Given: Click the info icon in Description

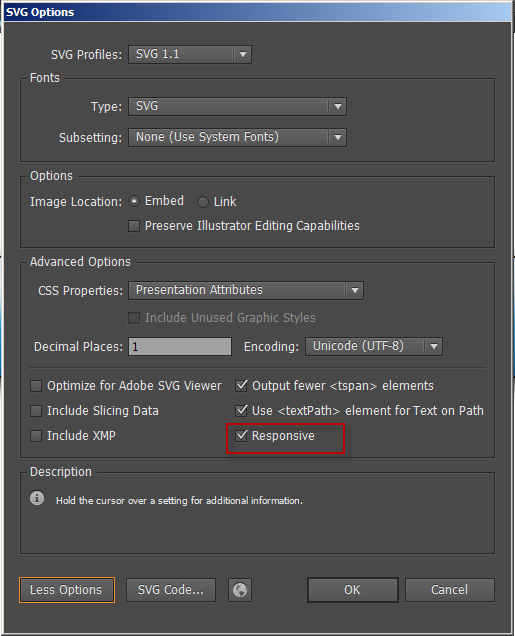Looking at the screenshot, I should coord(37,498).
